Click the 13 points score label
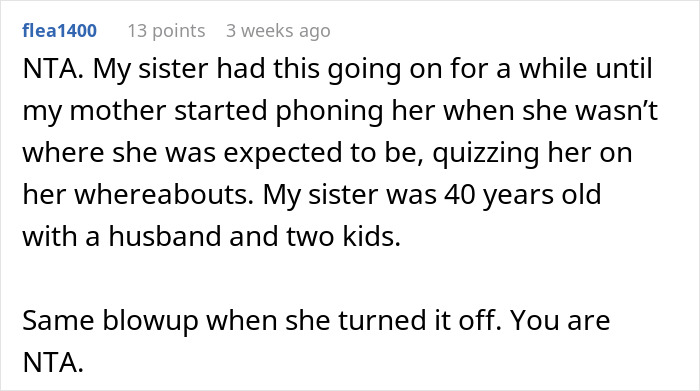700x391 pixels. pyautogui.click(x=167, y=31)
